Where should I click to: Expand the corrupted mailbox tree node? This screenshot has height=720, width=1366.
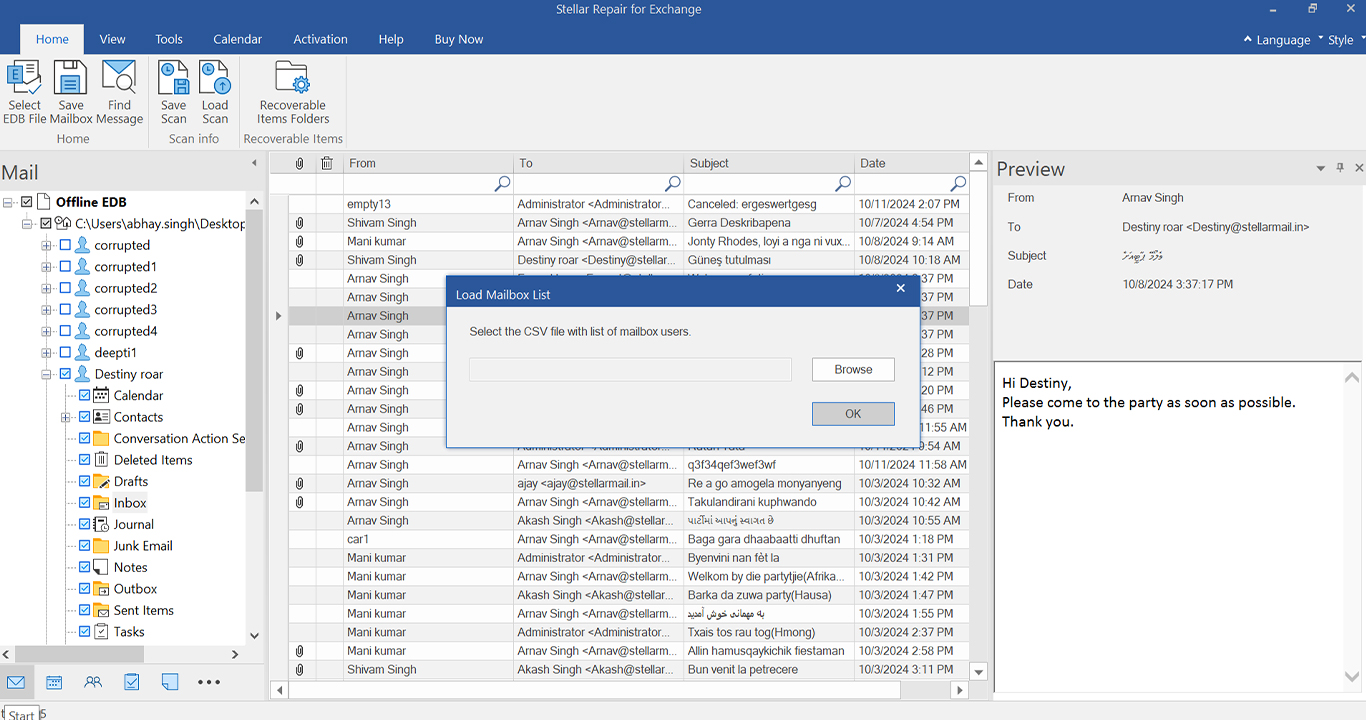(46, 245)
